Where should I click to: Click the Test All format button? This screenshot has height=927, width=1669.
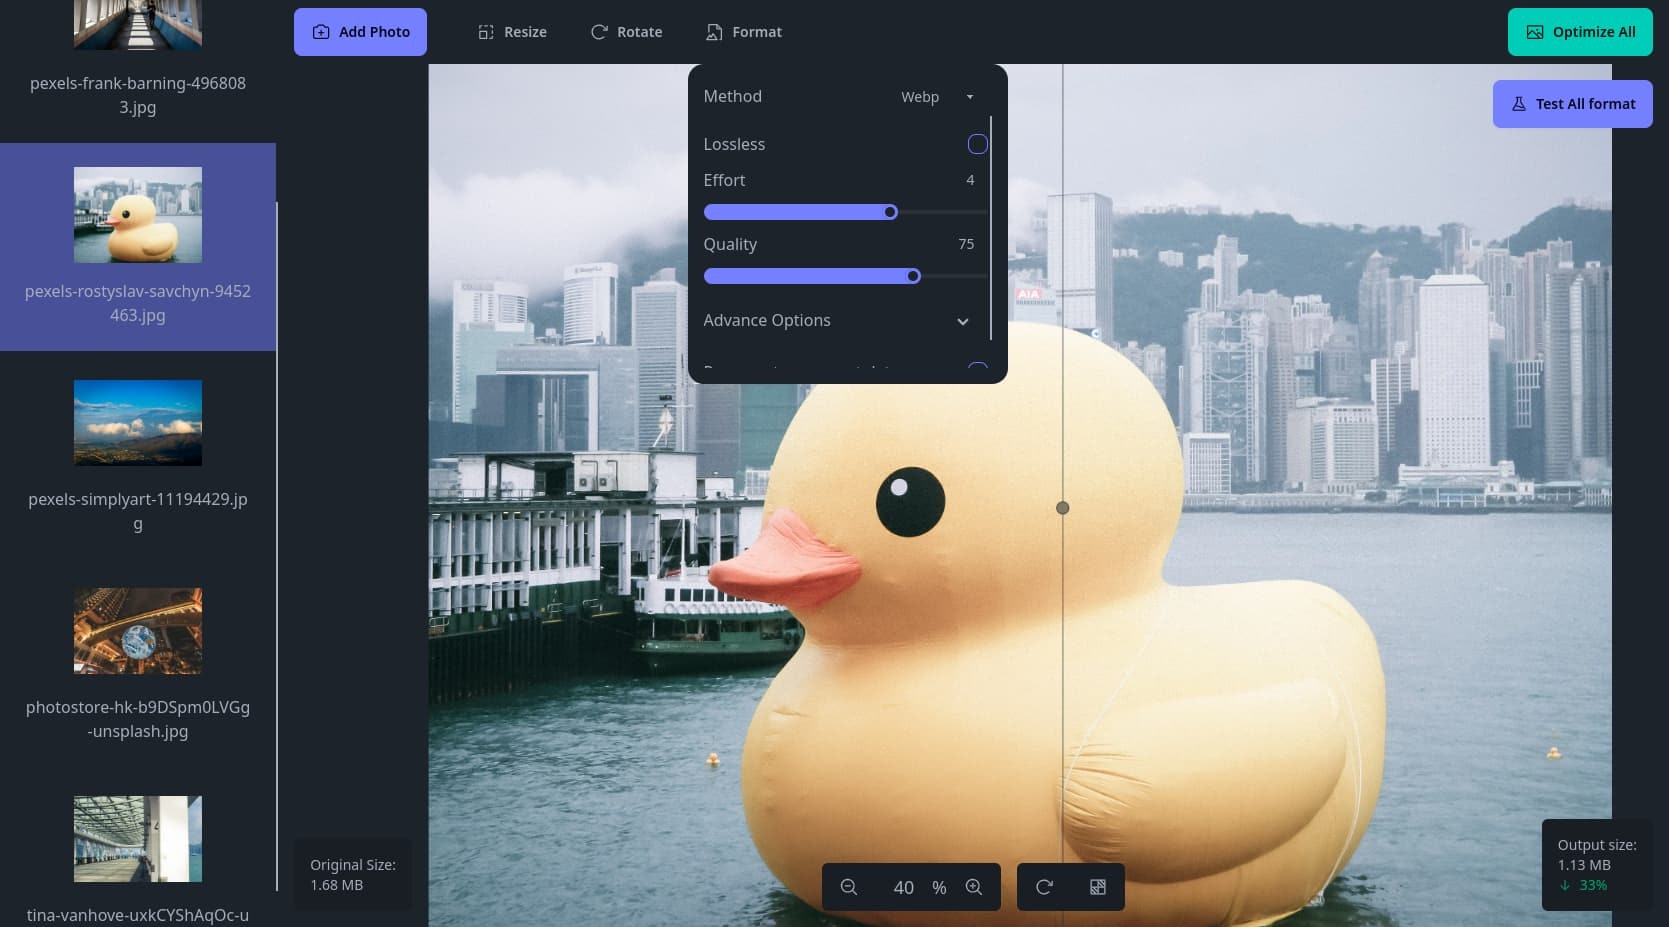click(1572, 104)
